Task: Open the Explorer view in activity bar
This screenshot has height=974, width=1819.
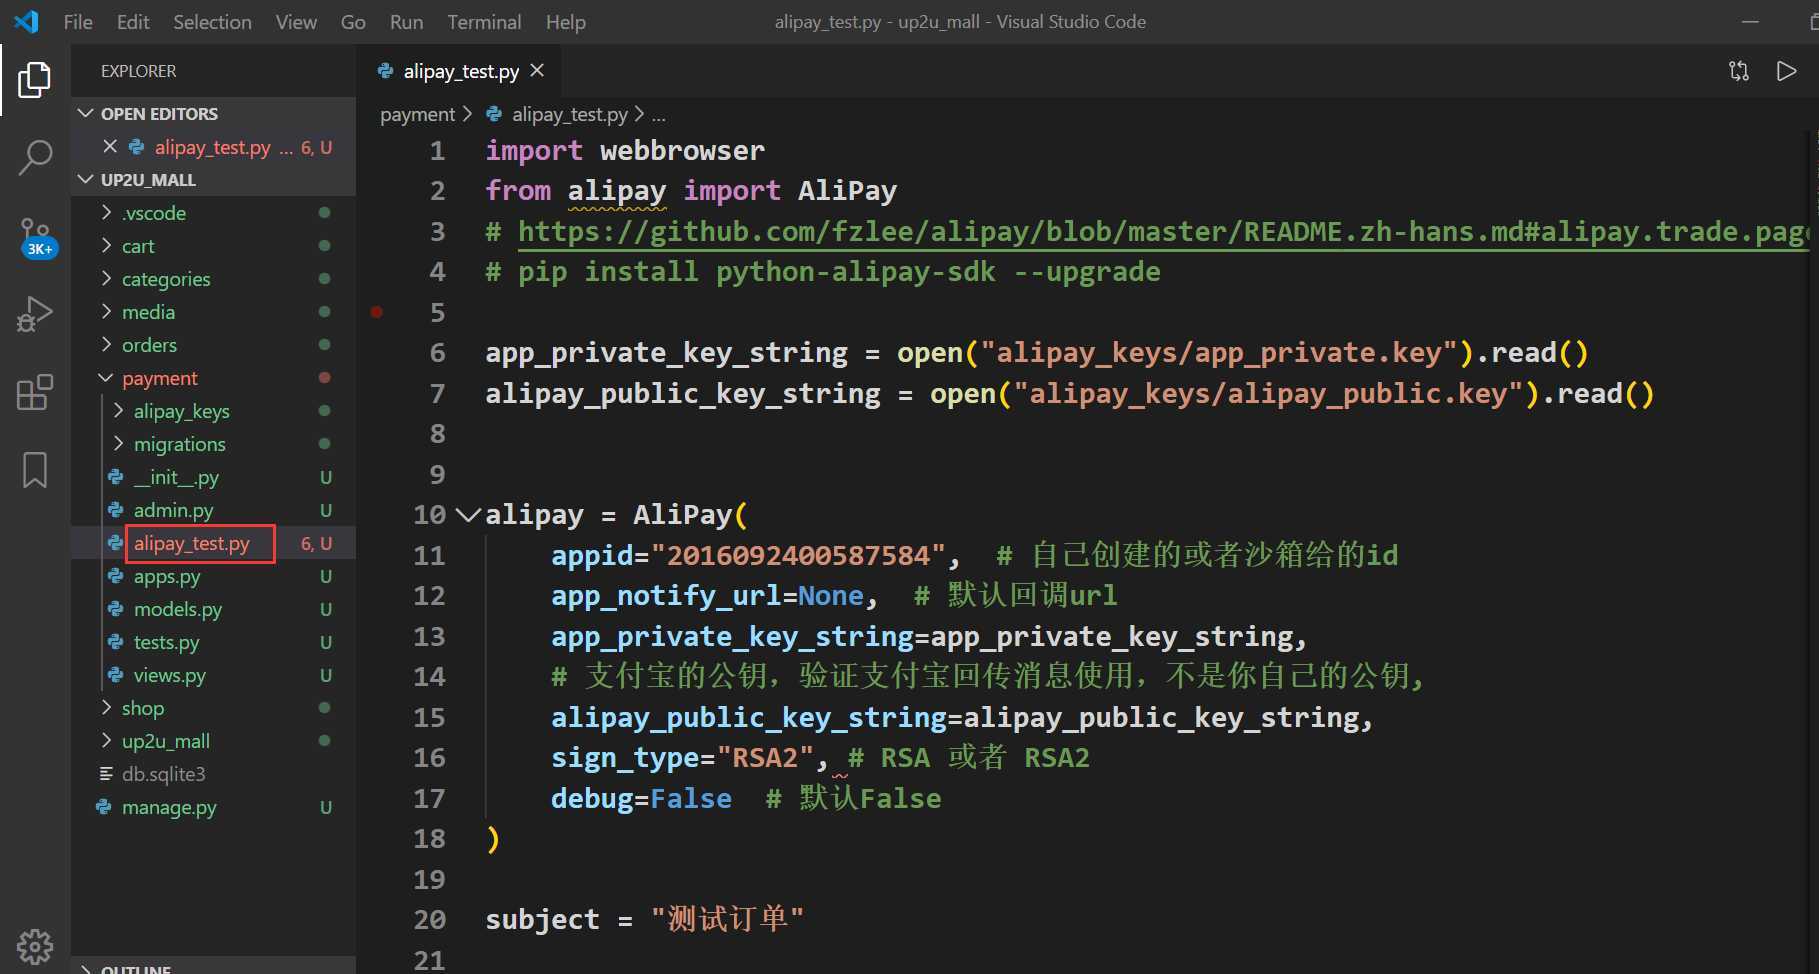Action: (35, 80)
